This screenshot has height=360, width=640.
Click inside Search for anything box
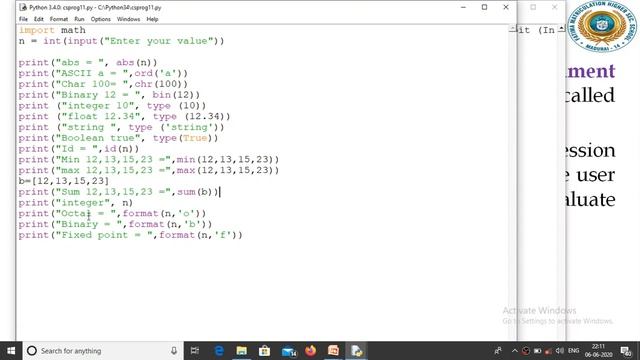tap(103, 351)
